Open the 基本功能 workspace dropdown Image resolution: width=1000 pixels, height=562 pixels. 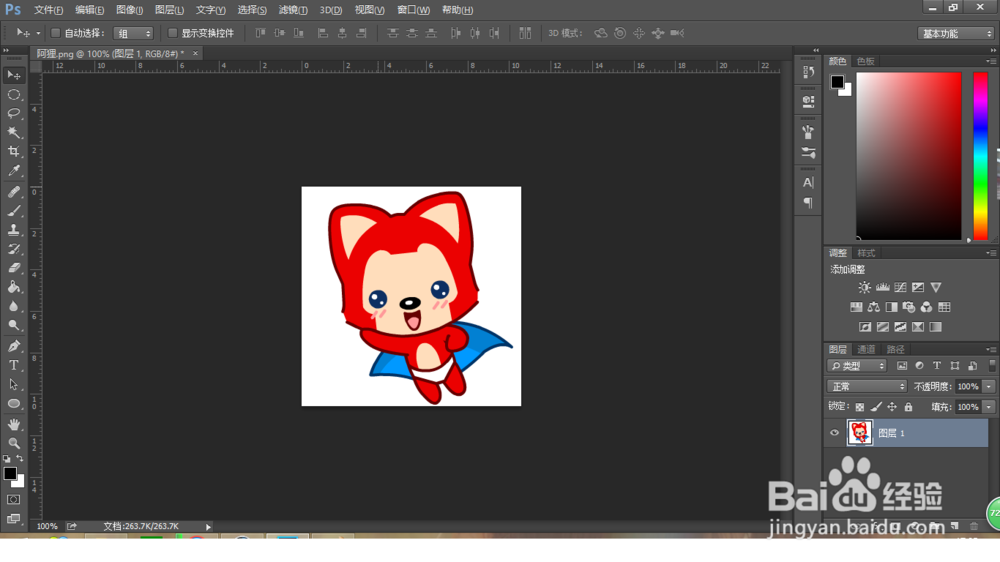click(x=955, y=33)
